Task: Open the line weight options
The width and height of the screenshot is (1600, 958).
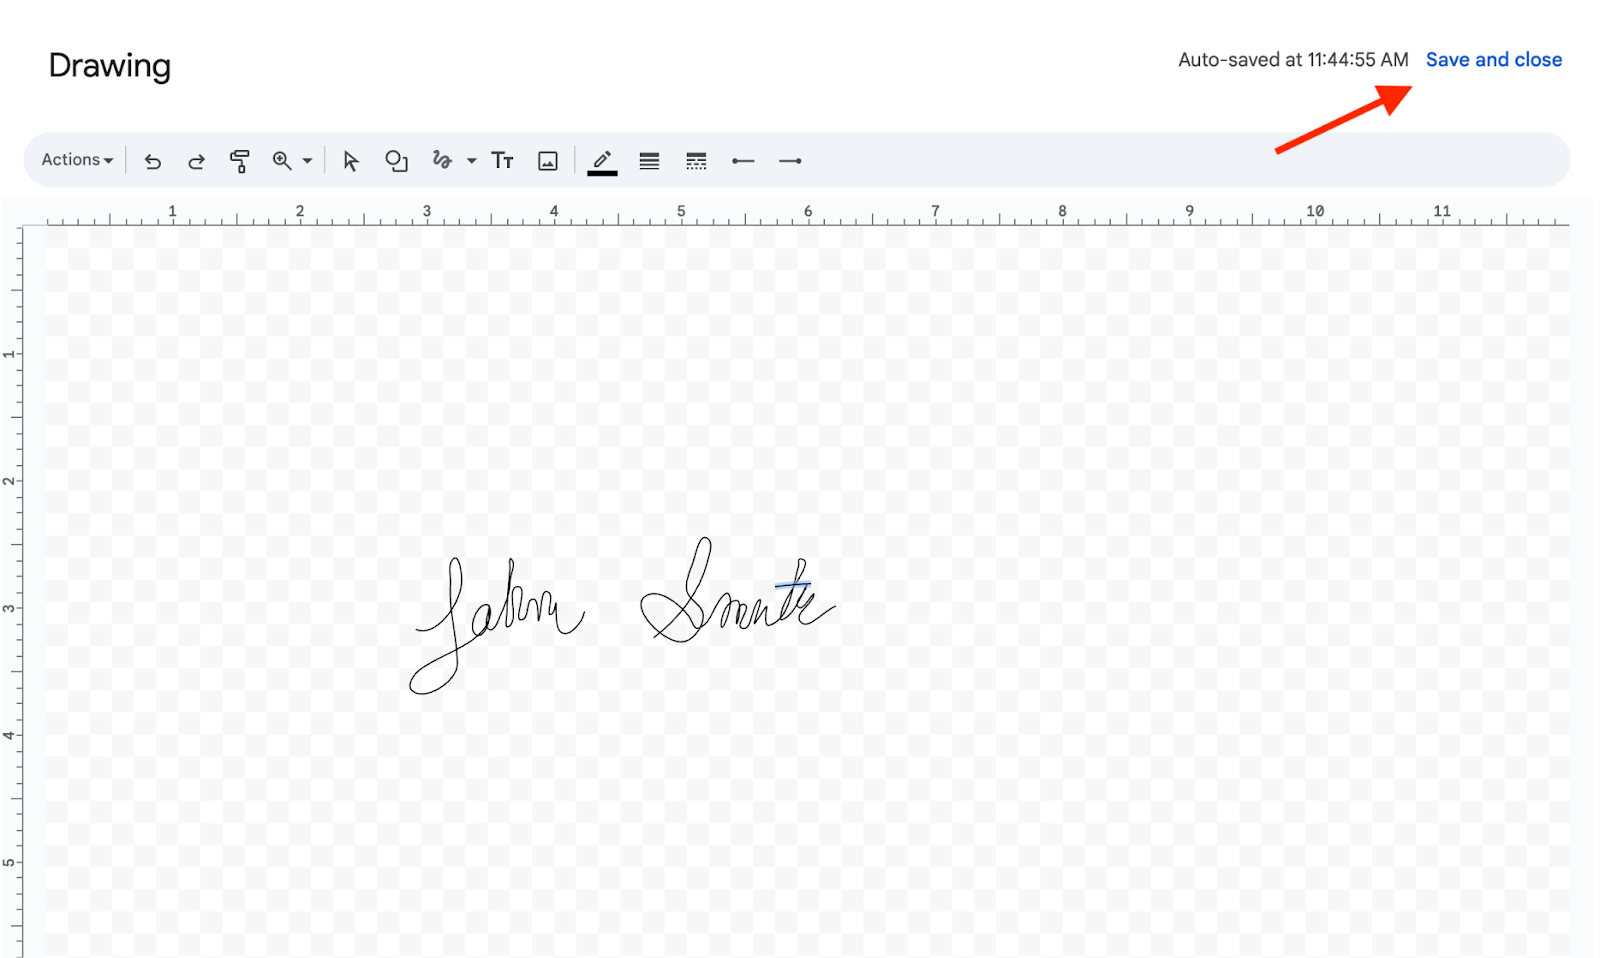Action: click(649, 161)
